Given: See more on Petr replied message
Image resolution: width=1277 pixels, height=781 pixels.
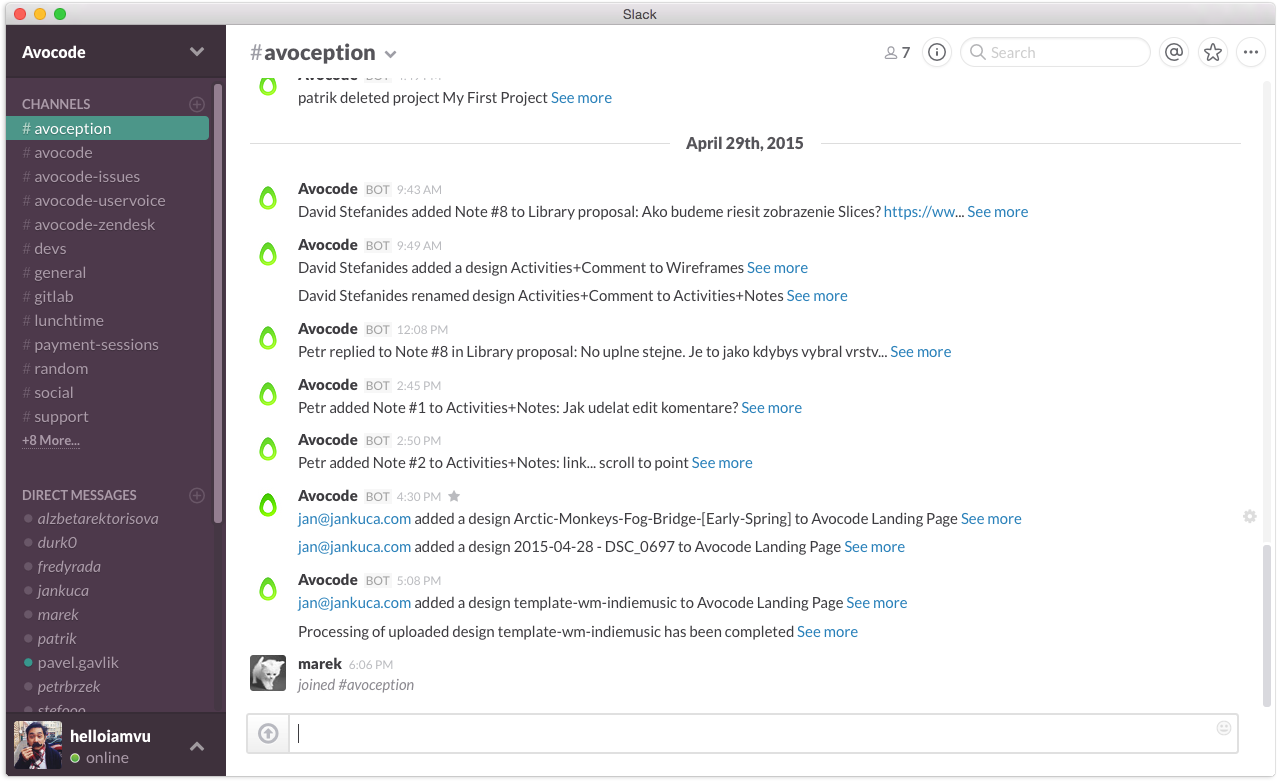Looking at the screenshot, I should click(x=921, y=352).
